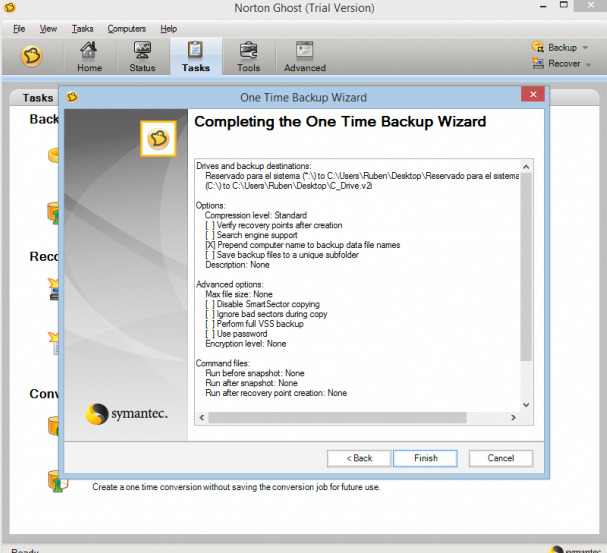Click the ghost icon in wizard title bar
Screen dimensions: 607x553
72,96
